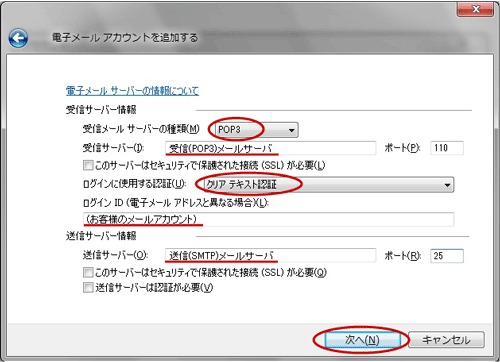The width and height of the screenshot is (500, 362).
Task: Open the POP3 server type dropdown
Action: pos(256,130)
